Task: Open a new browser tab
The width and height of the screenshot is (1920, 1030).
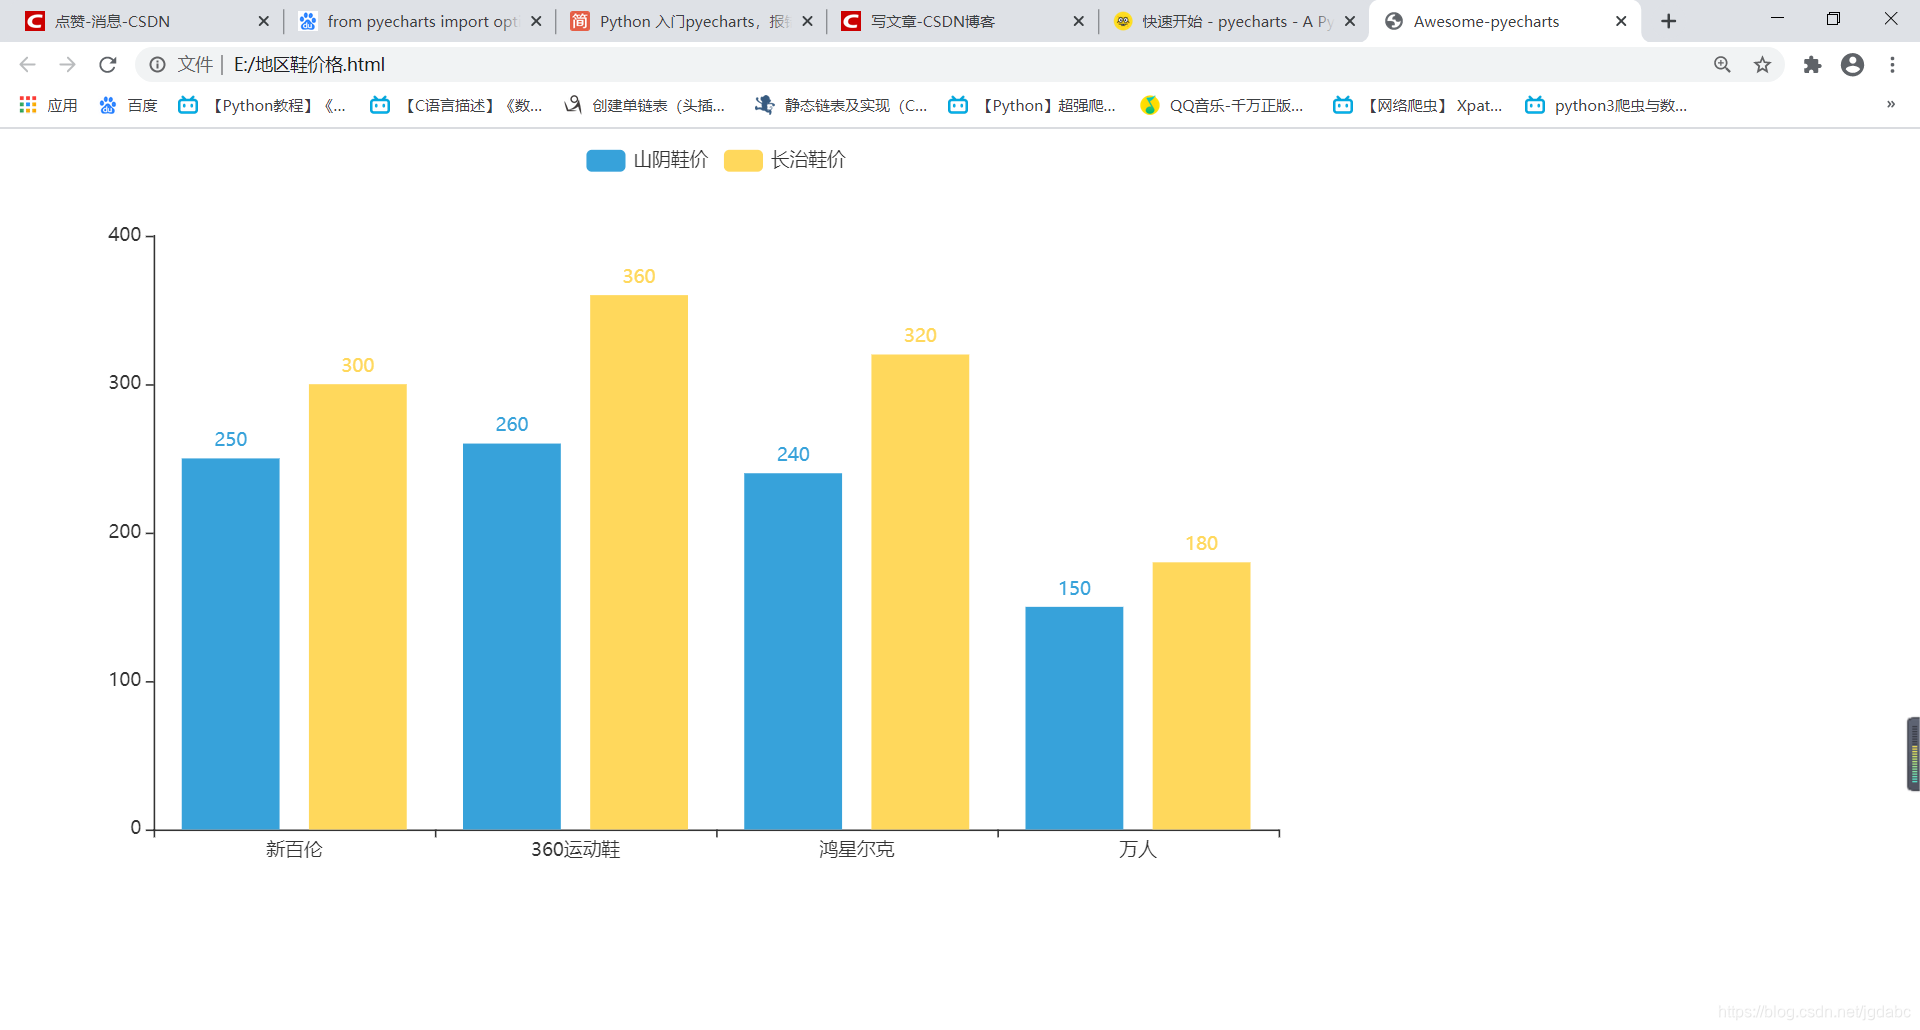Action: click(x=1668, y=21)
